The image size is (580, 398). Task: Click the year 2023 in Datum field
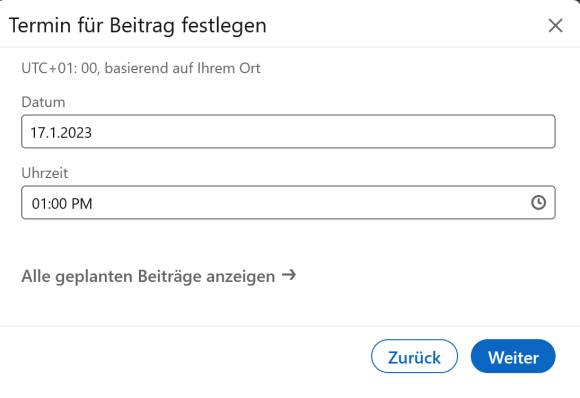(76, 133)
